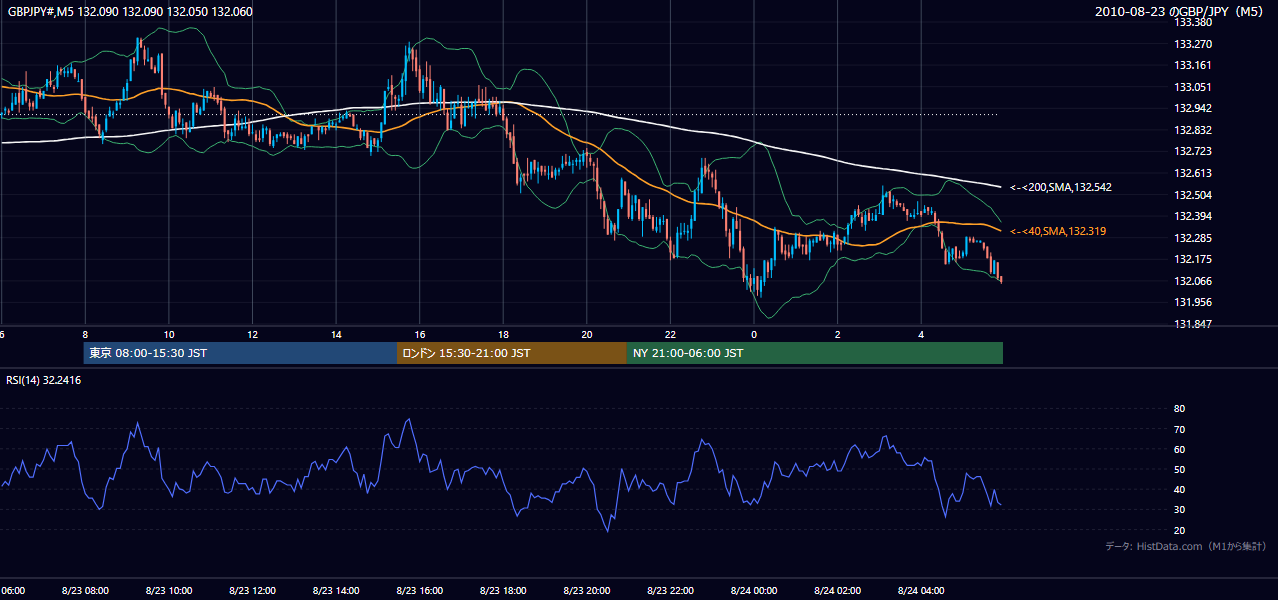The image size is (1278, 600).
Task: Click hour tick 16 under price chart
Action: pos(420,335)
